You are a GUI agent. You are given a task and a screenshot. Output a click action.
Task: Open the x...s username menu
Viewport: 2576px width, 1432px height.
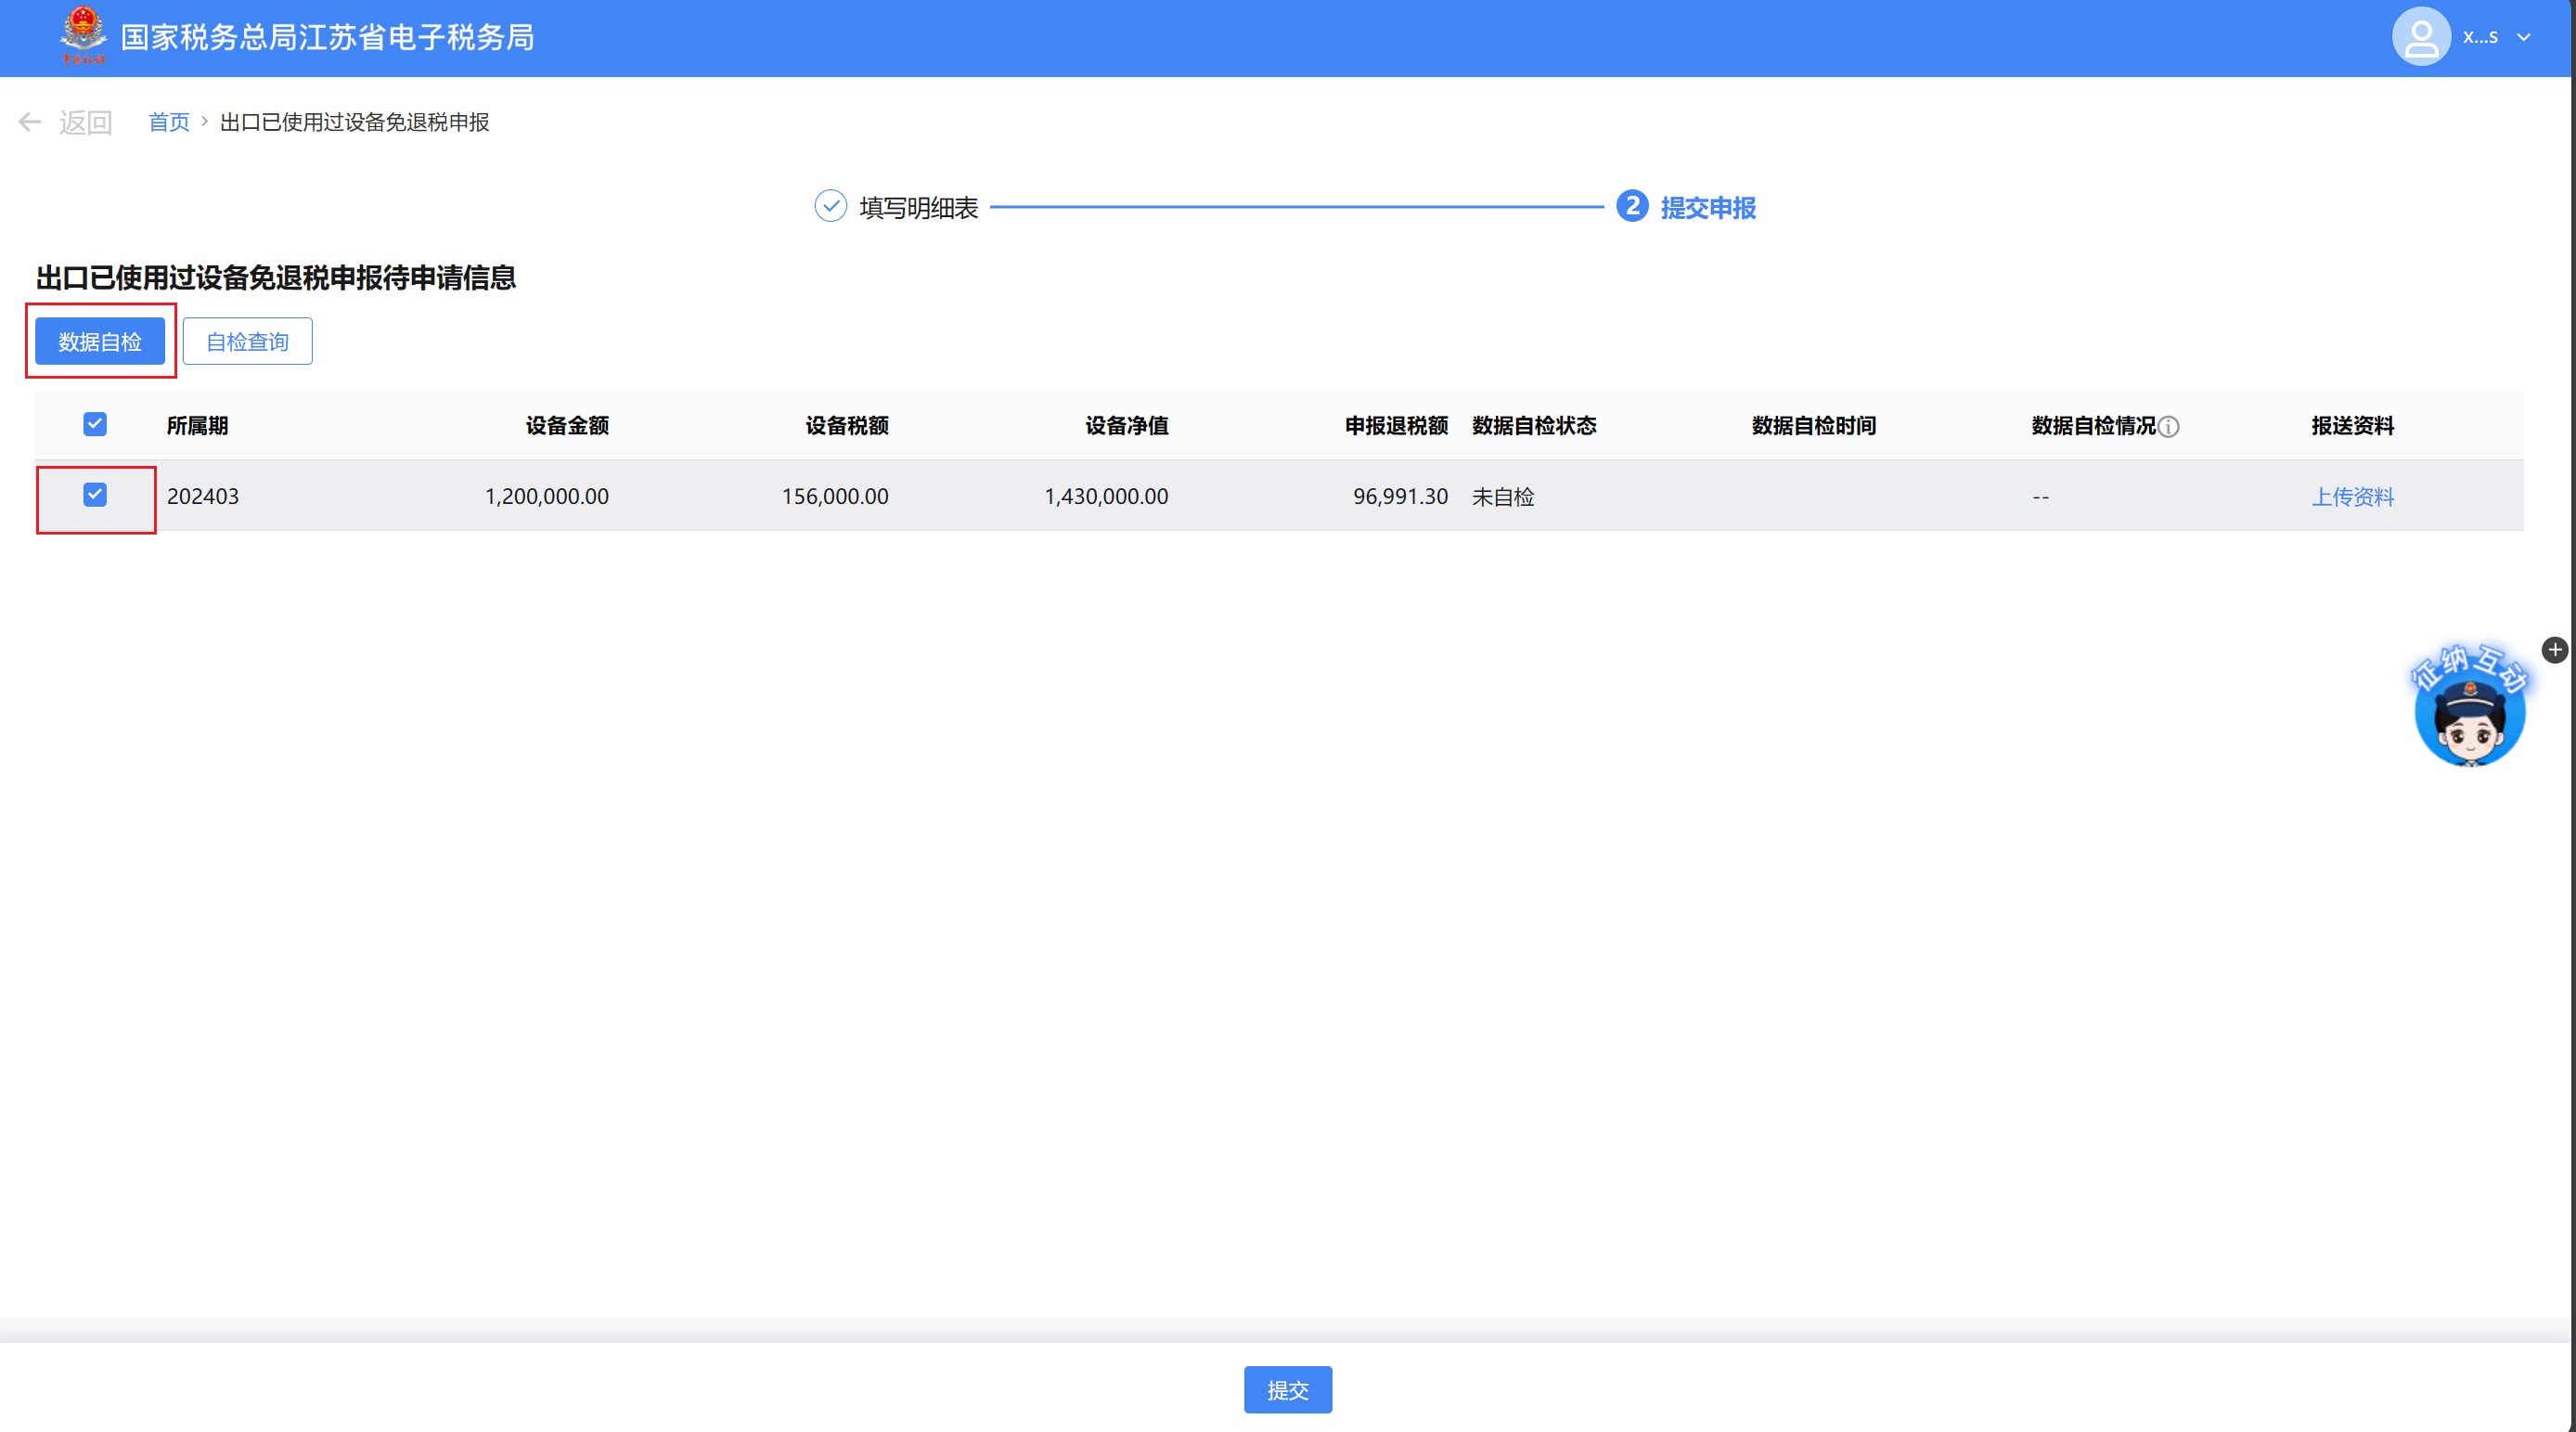click(2480, 38)
